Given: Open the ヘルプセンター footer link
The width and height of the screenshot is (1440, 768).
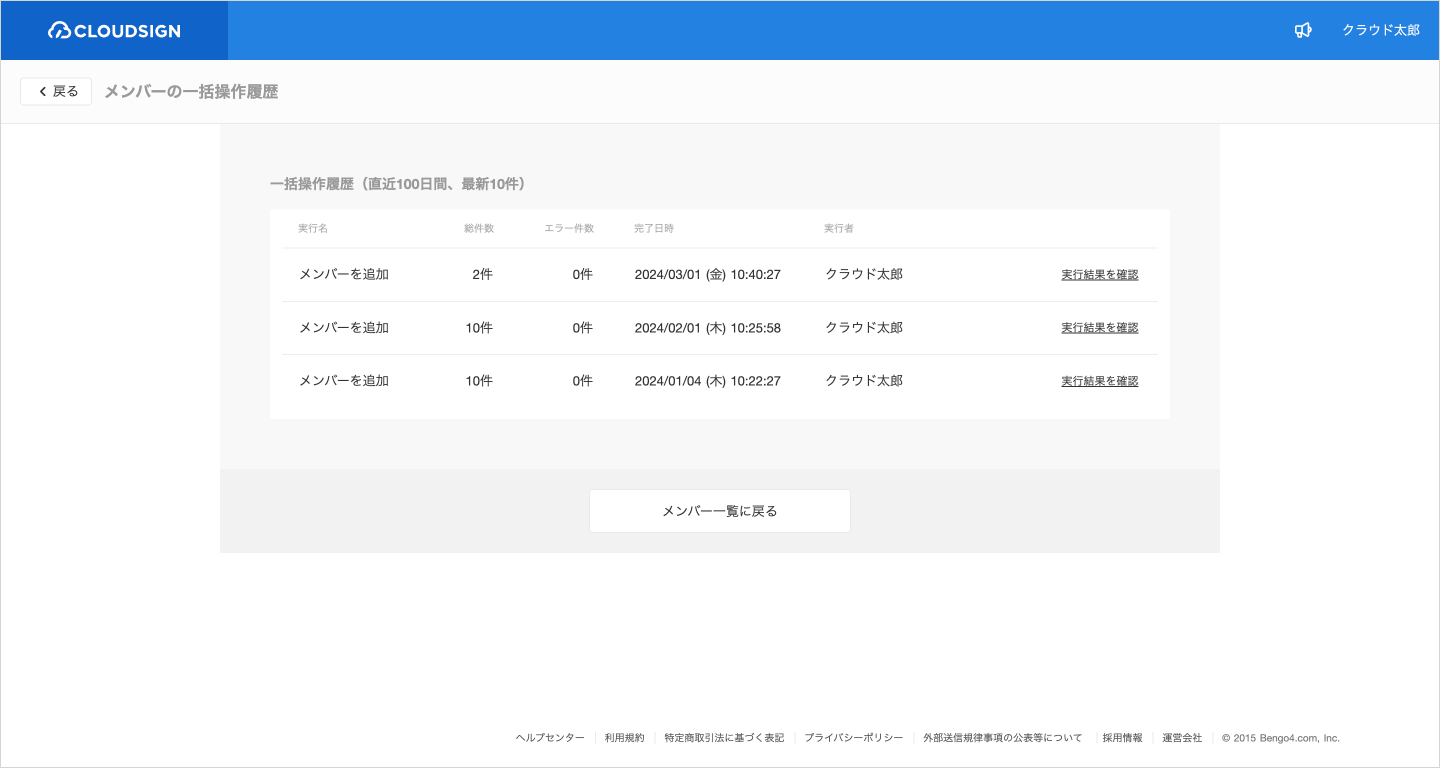Looking at the screenshot, I should point(550,738).
